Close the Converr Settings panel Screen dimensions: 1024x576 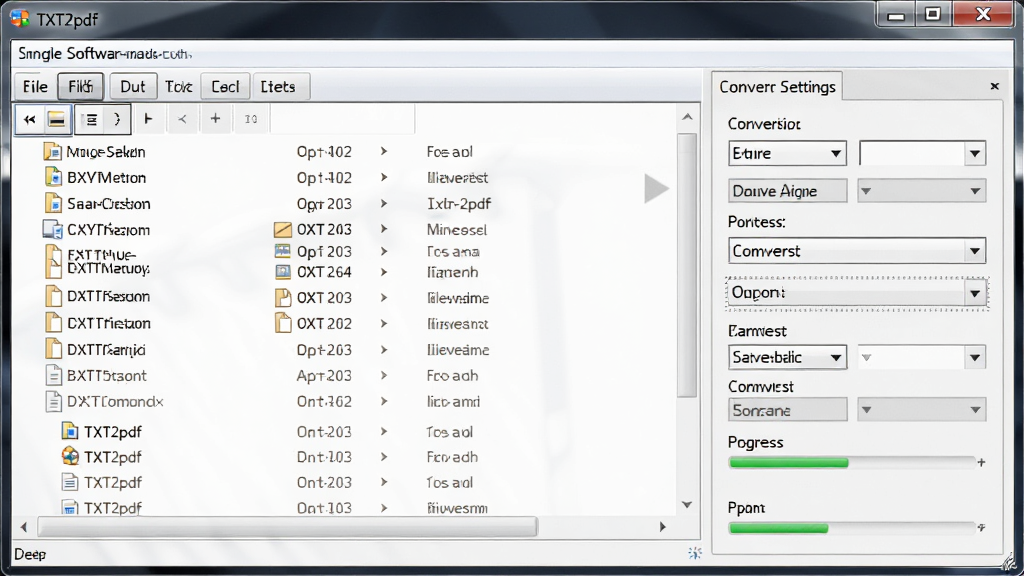995,86
